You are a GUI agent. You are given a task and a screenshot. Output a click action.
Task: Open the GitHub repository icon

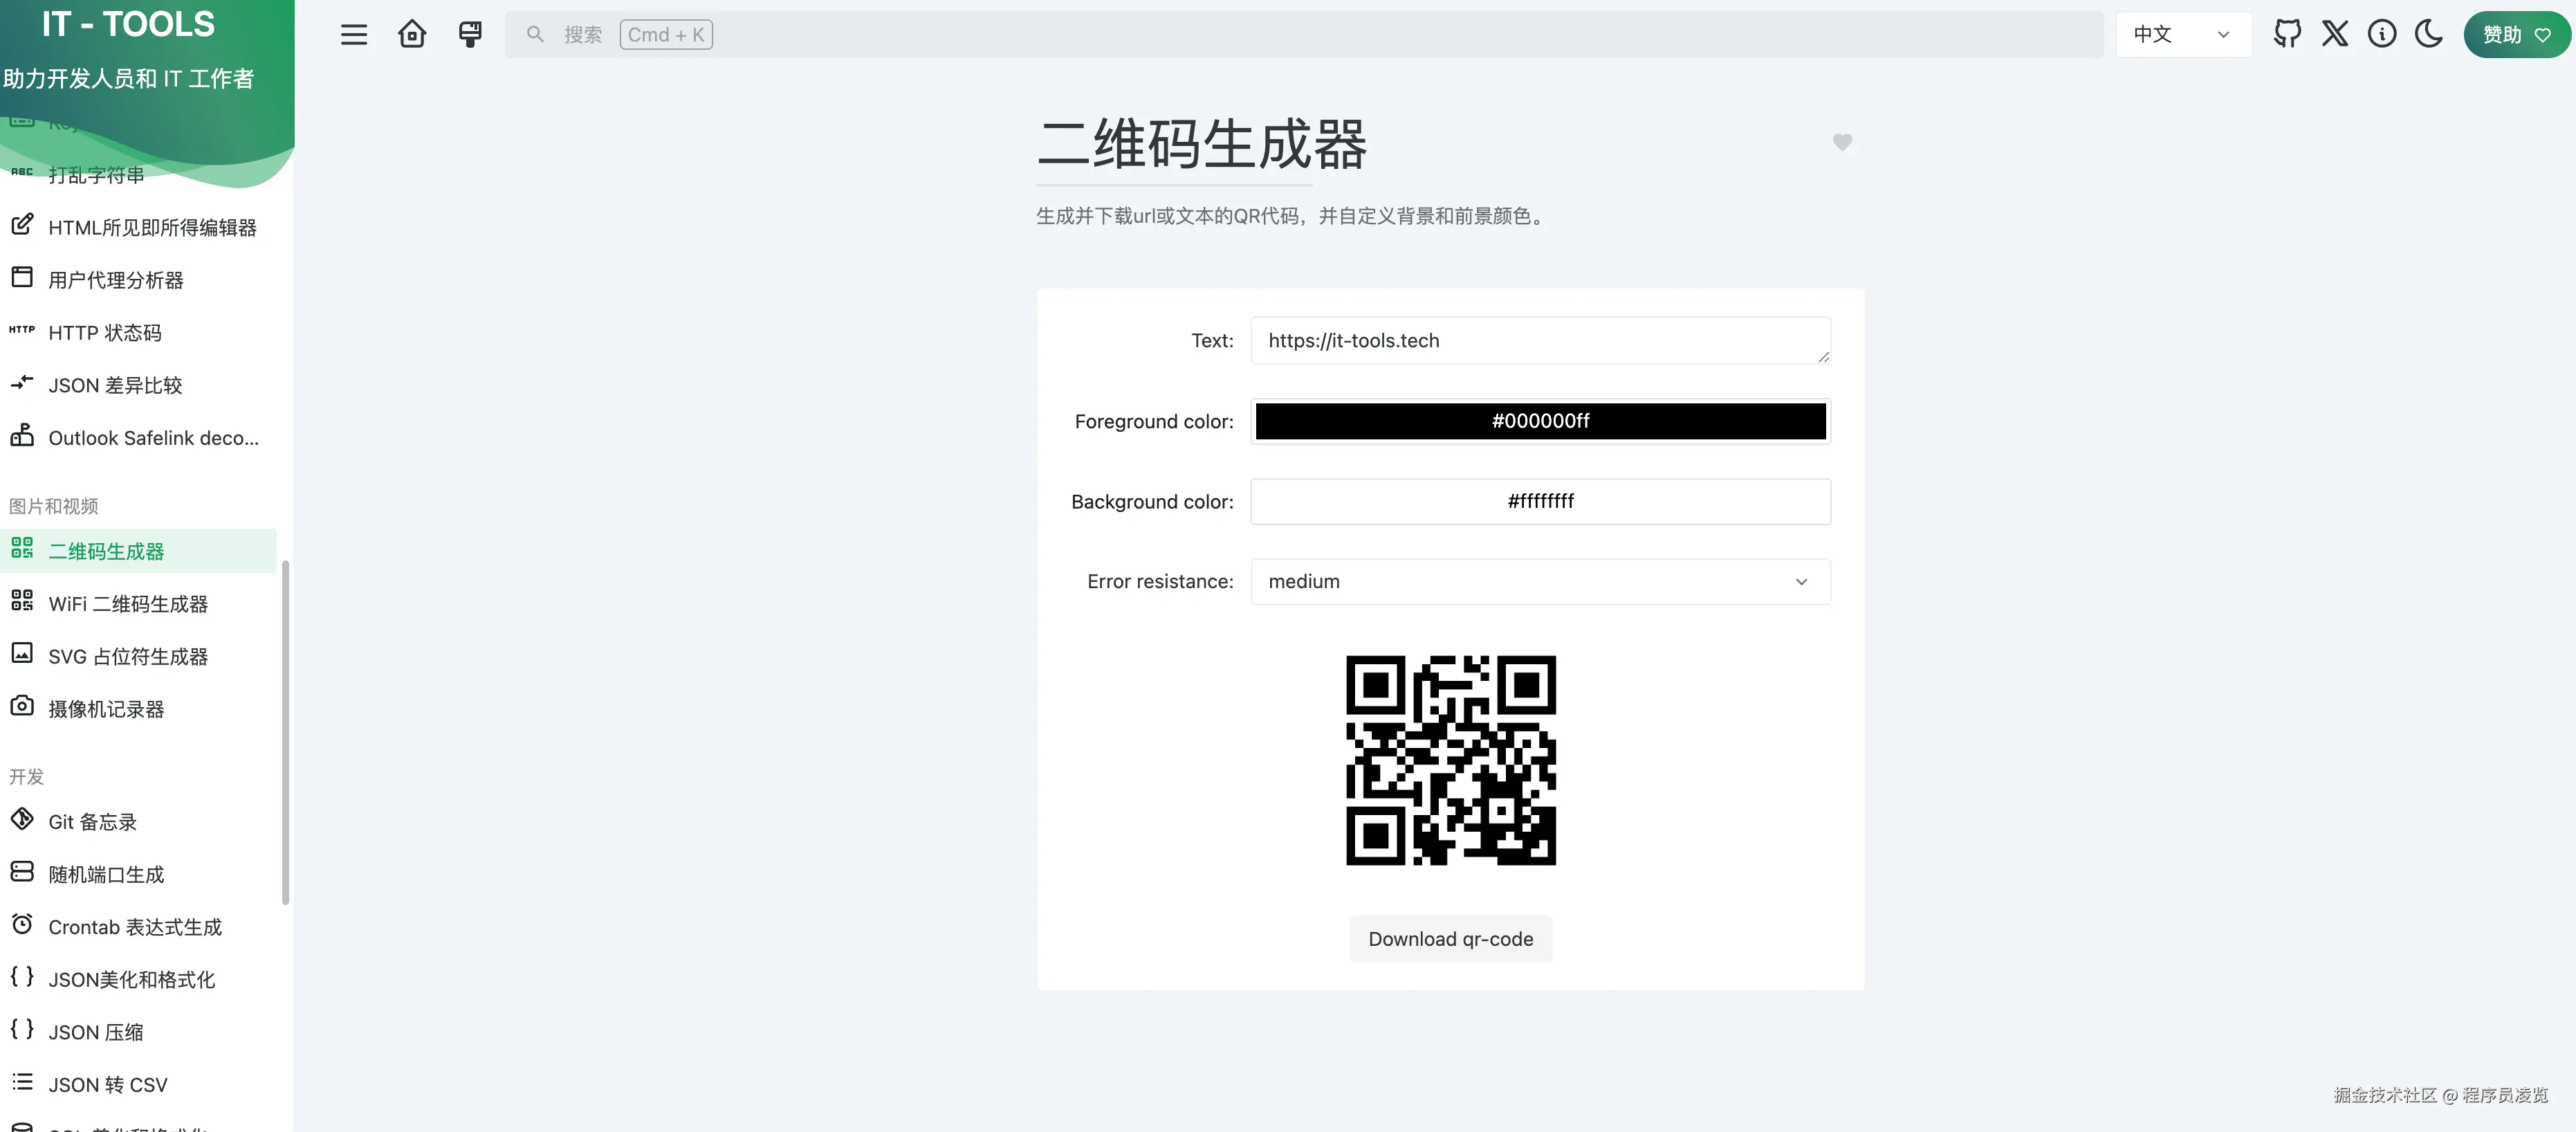[x=2287, y=34]
